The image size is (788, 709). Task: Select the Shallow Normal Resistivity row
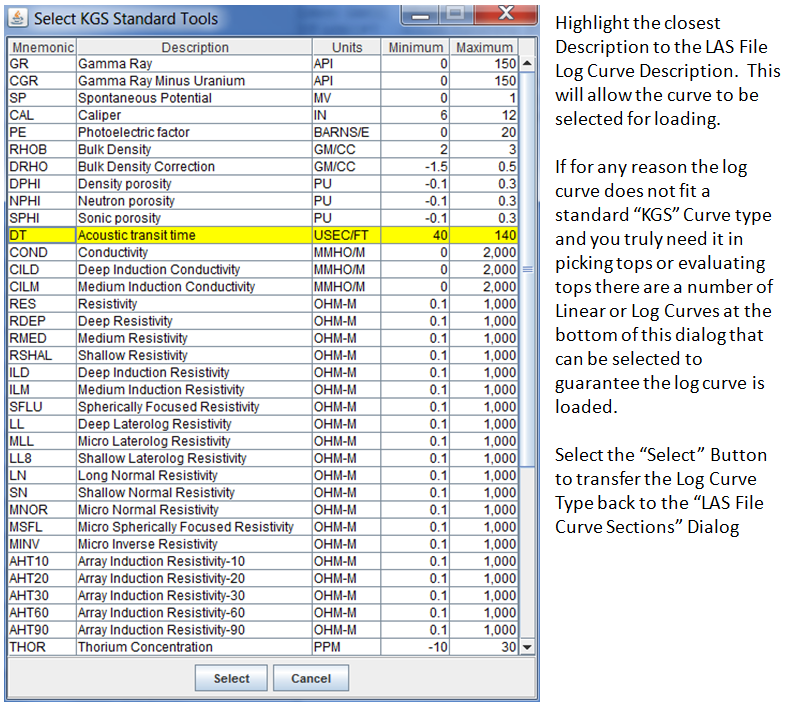[x=263, y=492]
